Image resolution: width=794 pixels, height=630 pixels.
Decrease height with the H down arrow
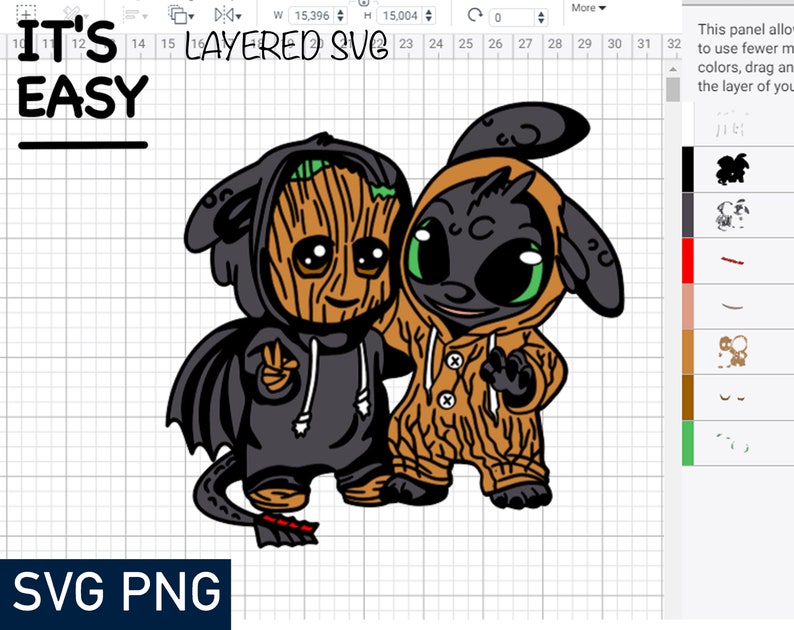click(429, 19)
